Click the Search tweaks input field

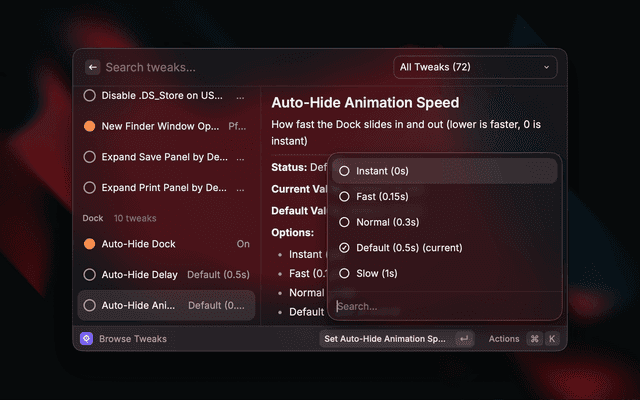(x=240, y=67)
